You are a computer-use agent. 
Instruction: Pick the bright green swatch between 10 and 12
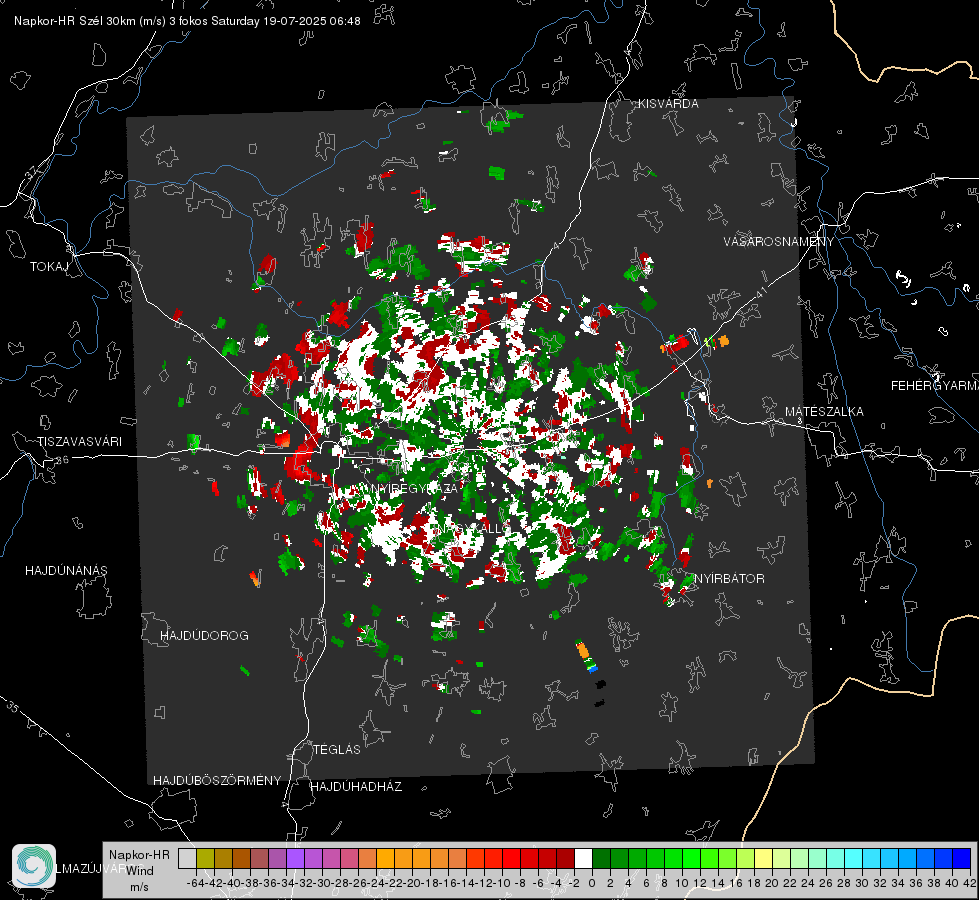point(691,858)
